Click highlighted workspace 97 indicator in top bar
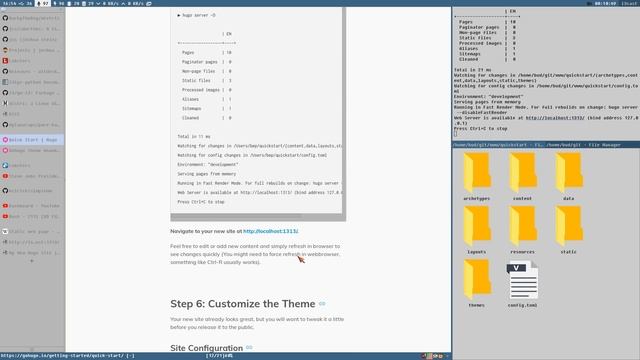This screenshot has height=360, width=640. pos(42,3)
